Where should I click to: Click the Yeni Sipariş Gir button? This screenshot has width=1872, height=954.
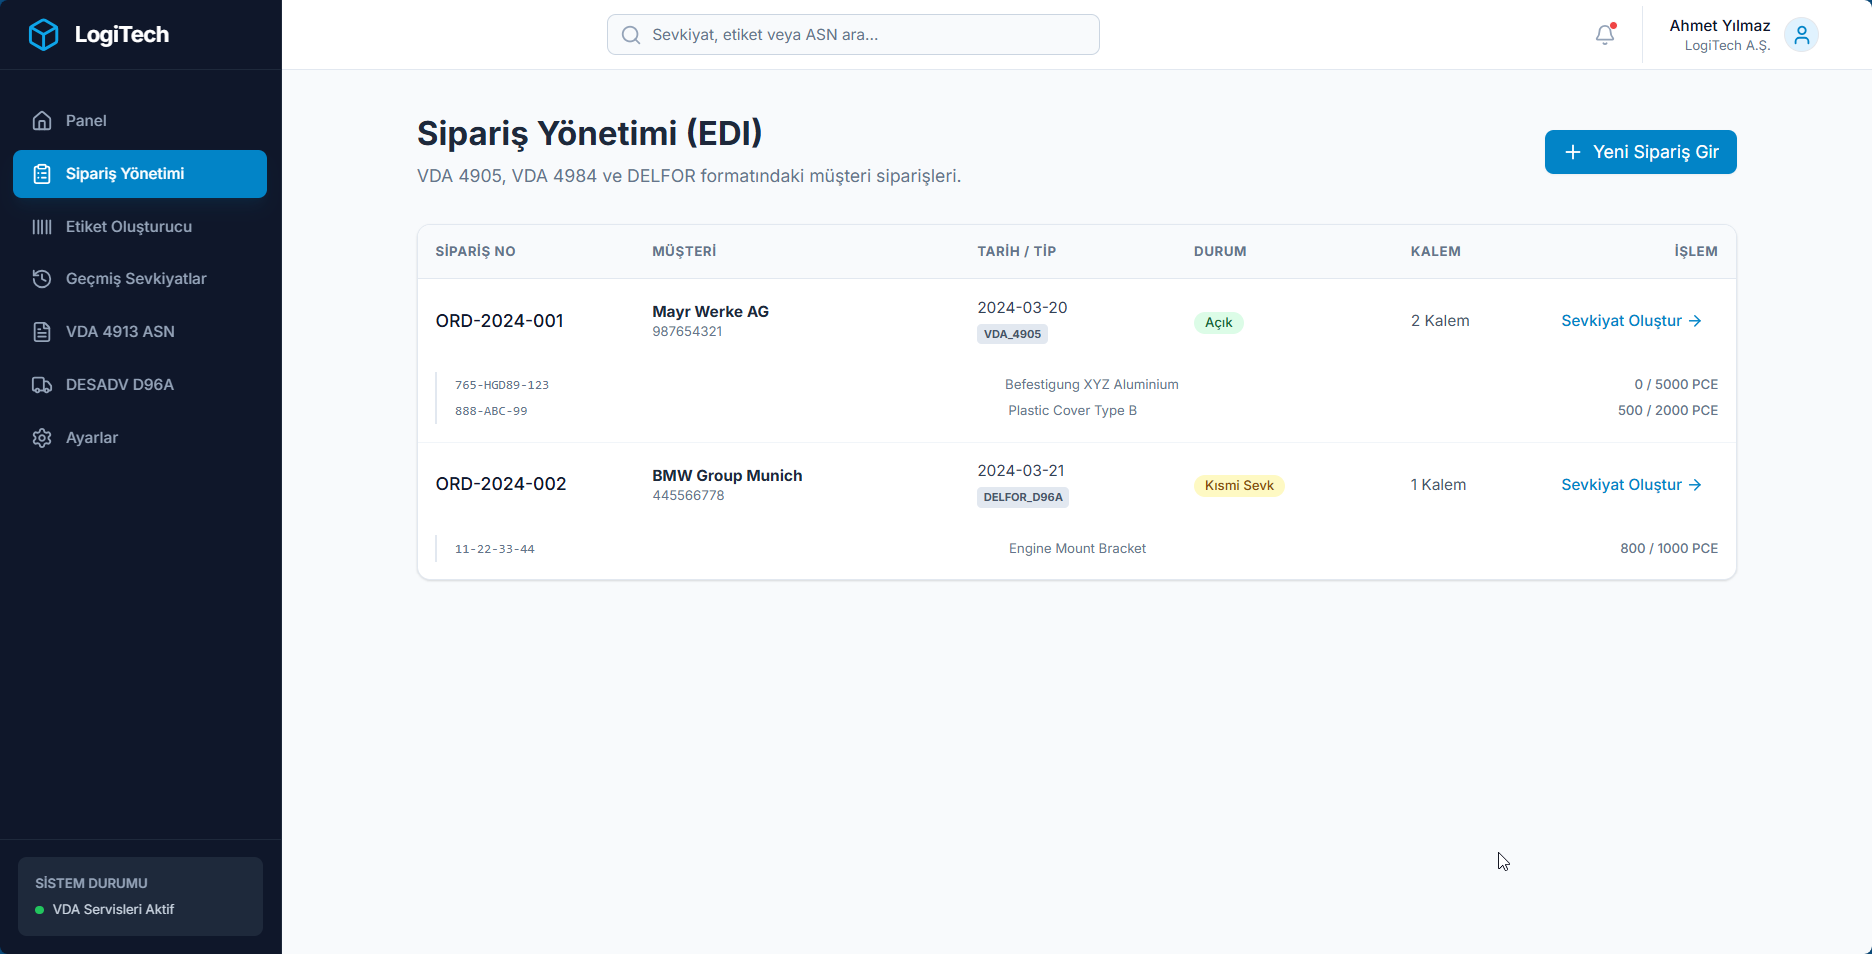(x=1640, y=152)
